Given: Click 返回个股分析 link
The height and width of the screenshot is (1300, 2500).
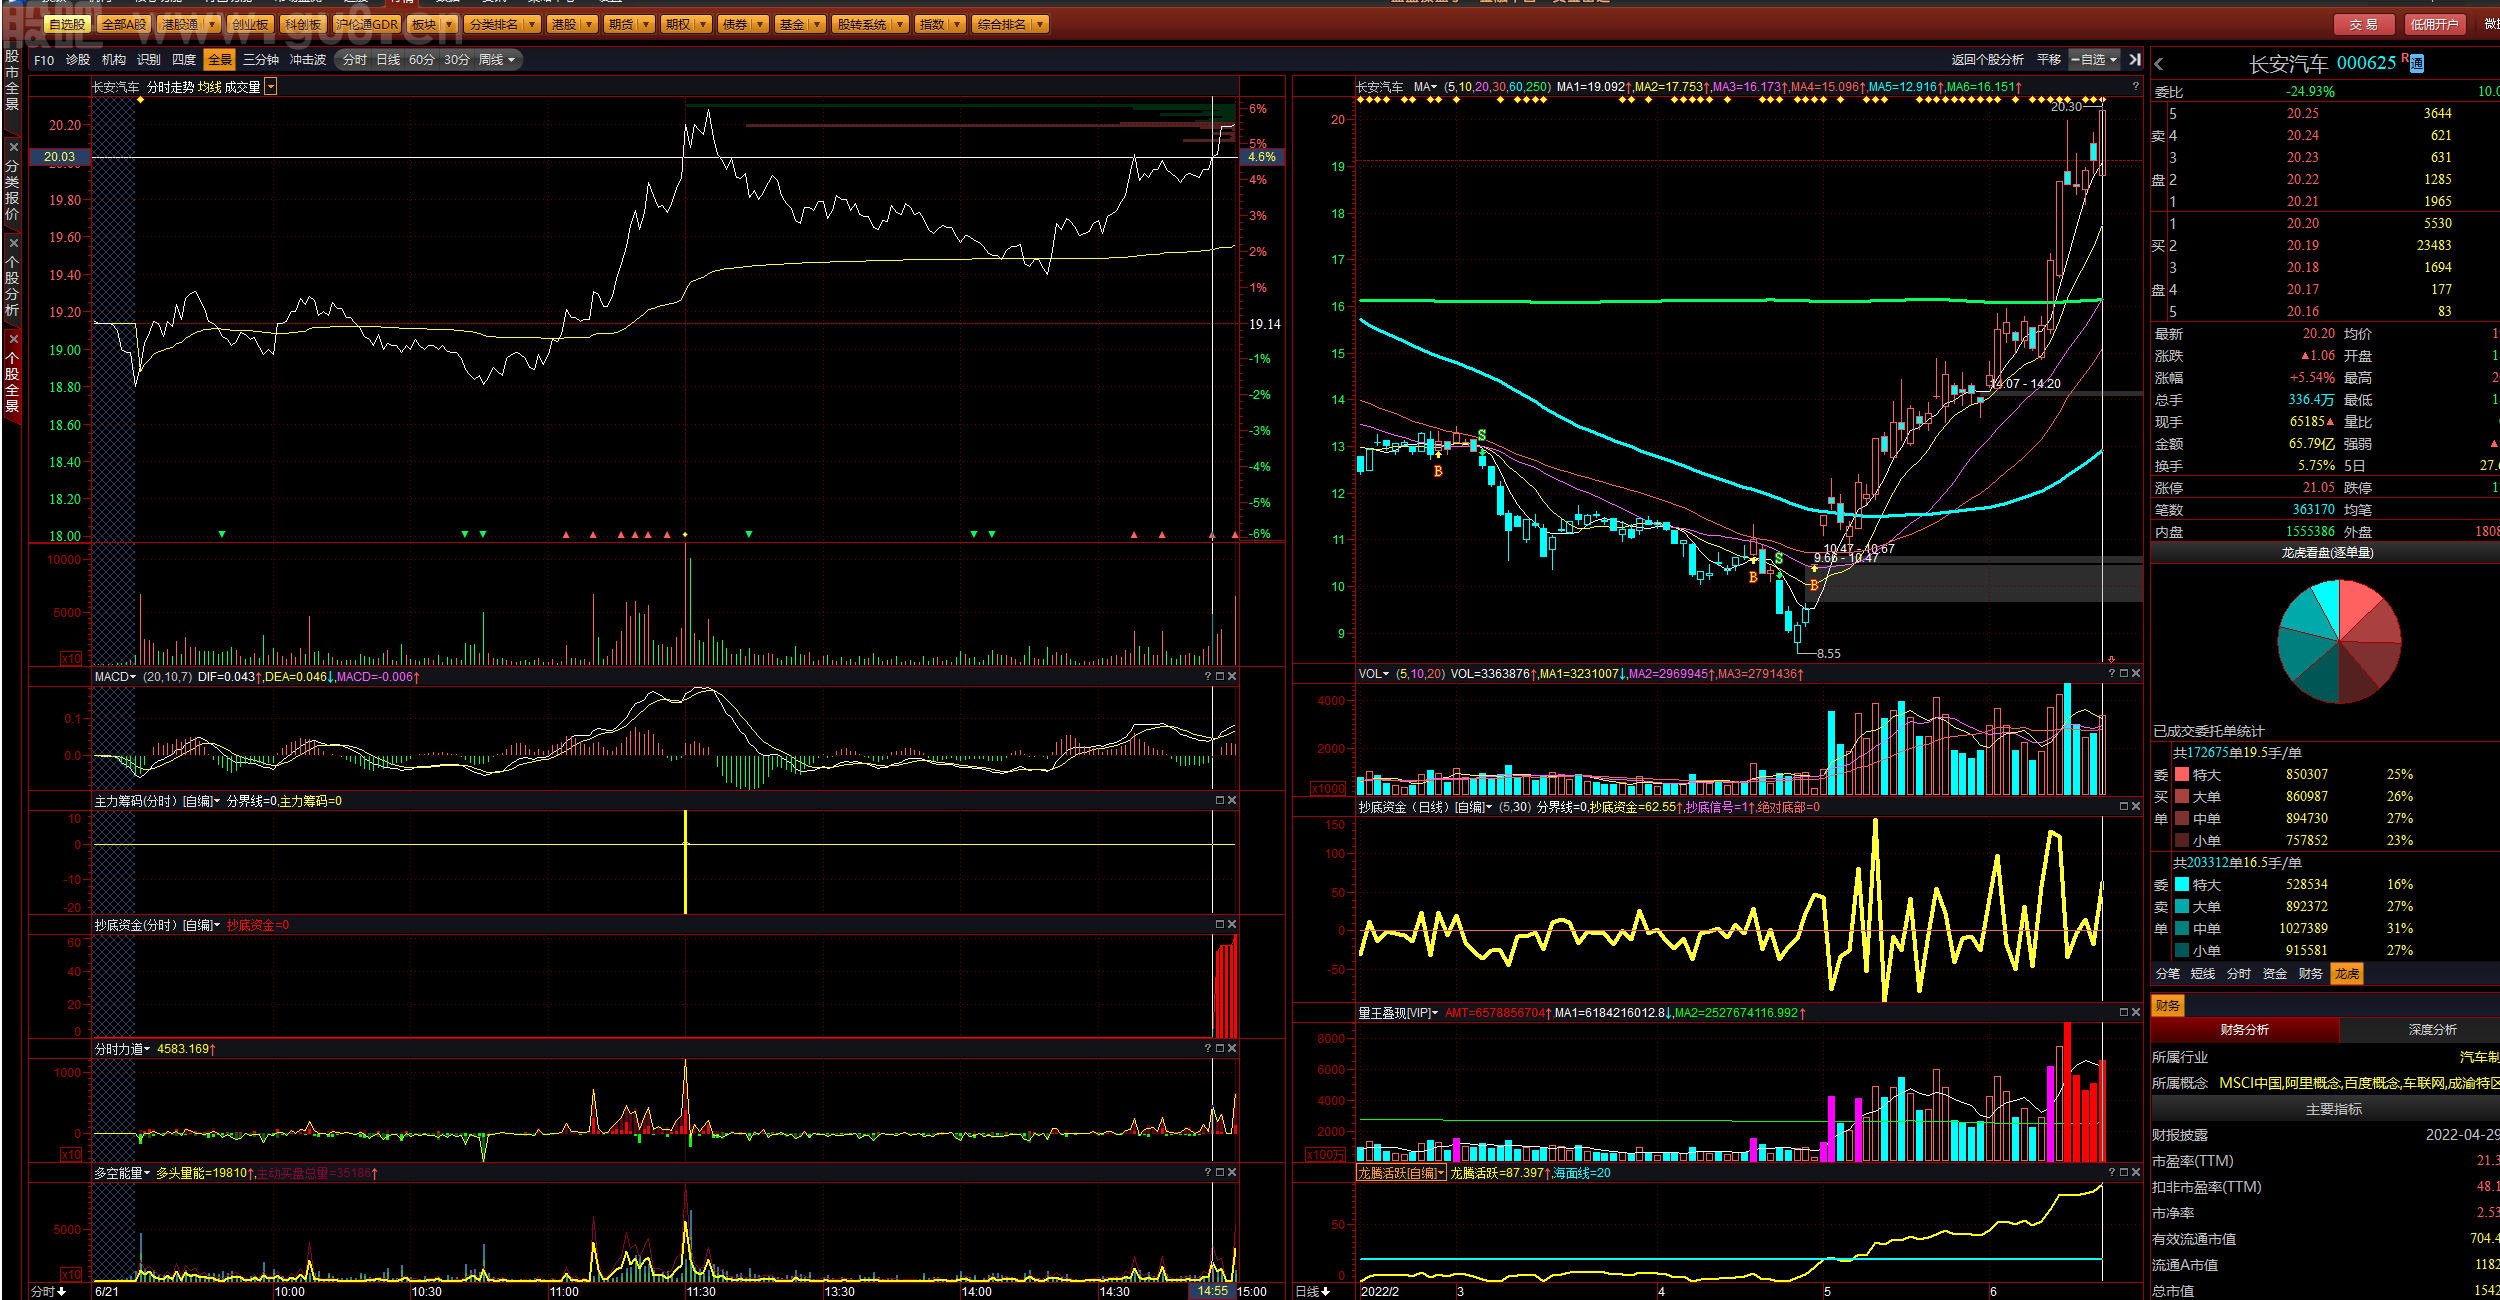Looking at the screenshot, I should pyautogui.click(x=1987, y=60).
